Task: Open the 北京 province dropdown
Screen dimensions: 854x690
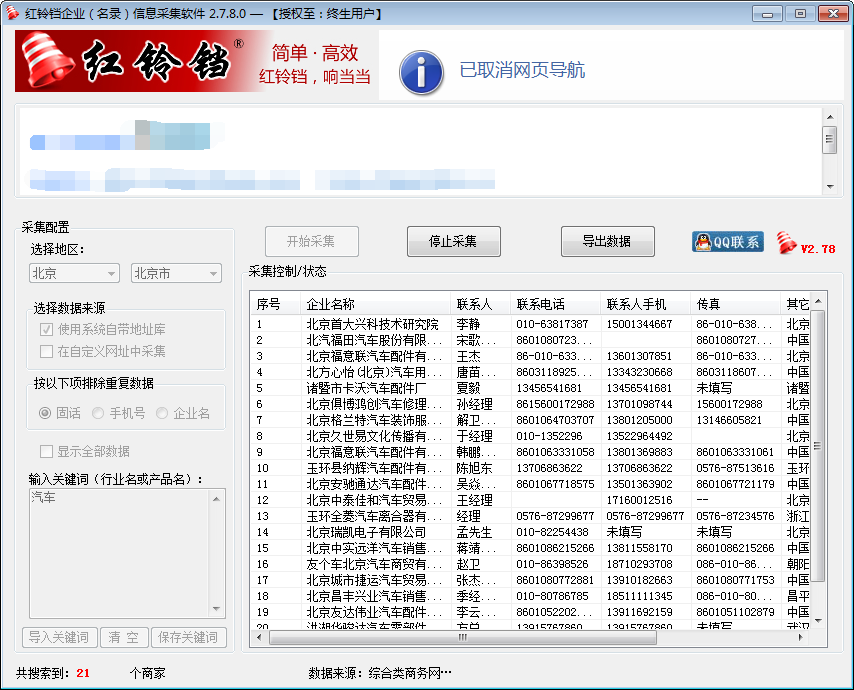Action: tap(74, 273)
